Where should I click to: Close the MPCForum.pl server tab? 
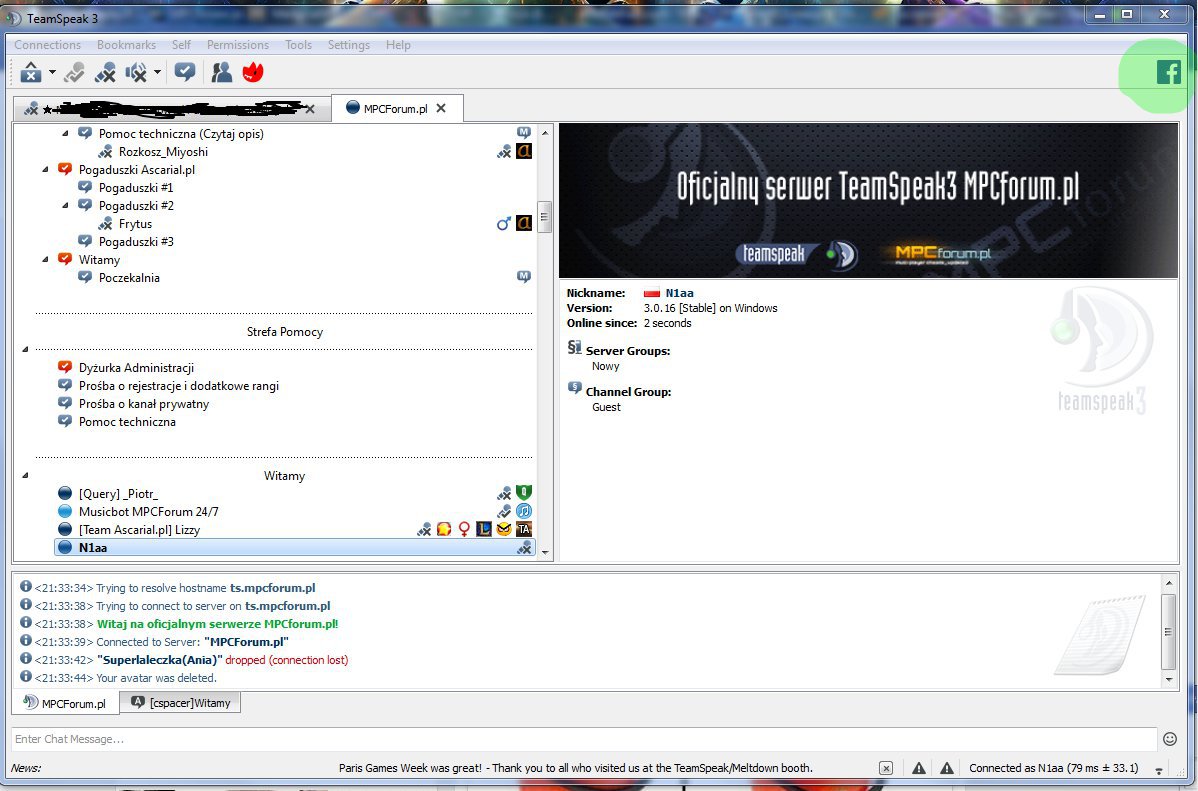point(441,109)
